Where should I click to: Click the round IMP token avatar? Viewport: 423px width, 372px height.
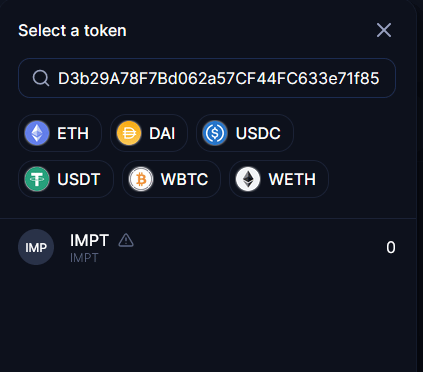(36, 247)
